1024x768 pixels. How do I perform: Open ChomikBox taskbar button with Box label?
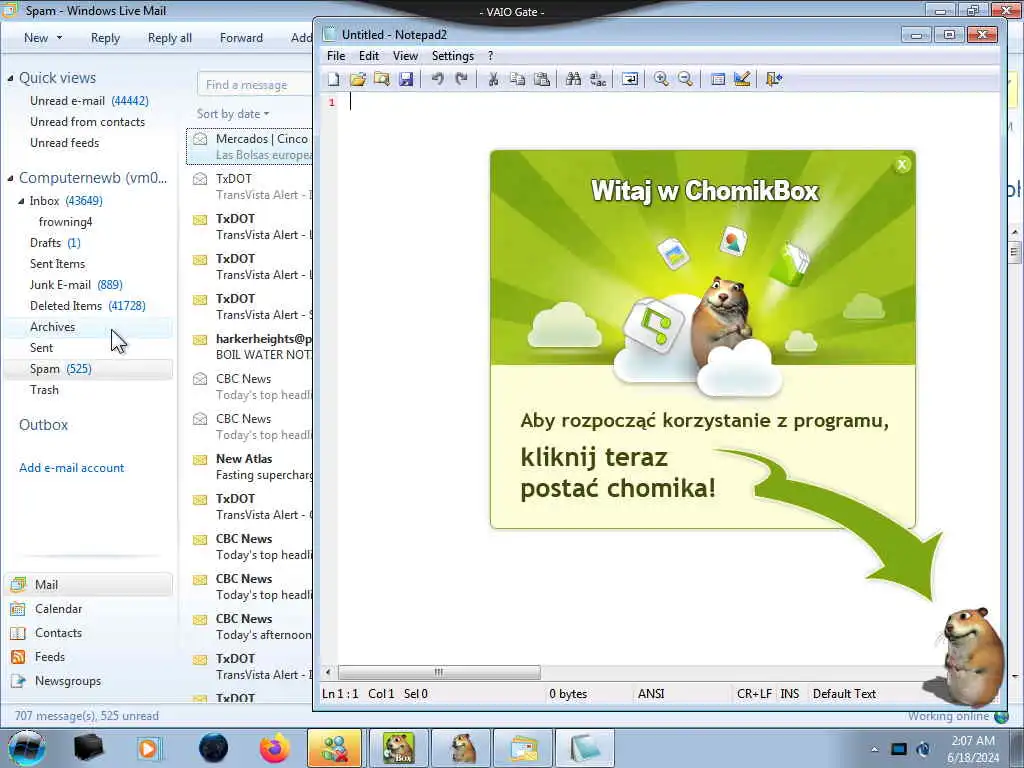coord(398,748)
